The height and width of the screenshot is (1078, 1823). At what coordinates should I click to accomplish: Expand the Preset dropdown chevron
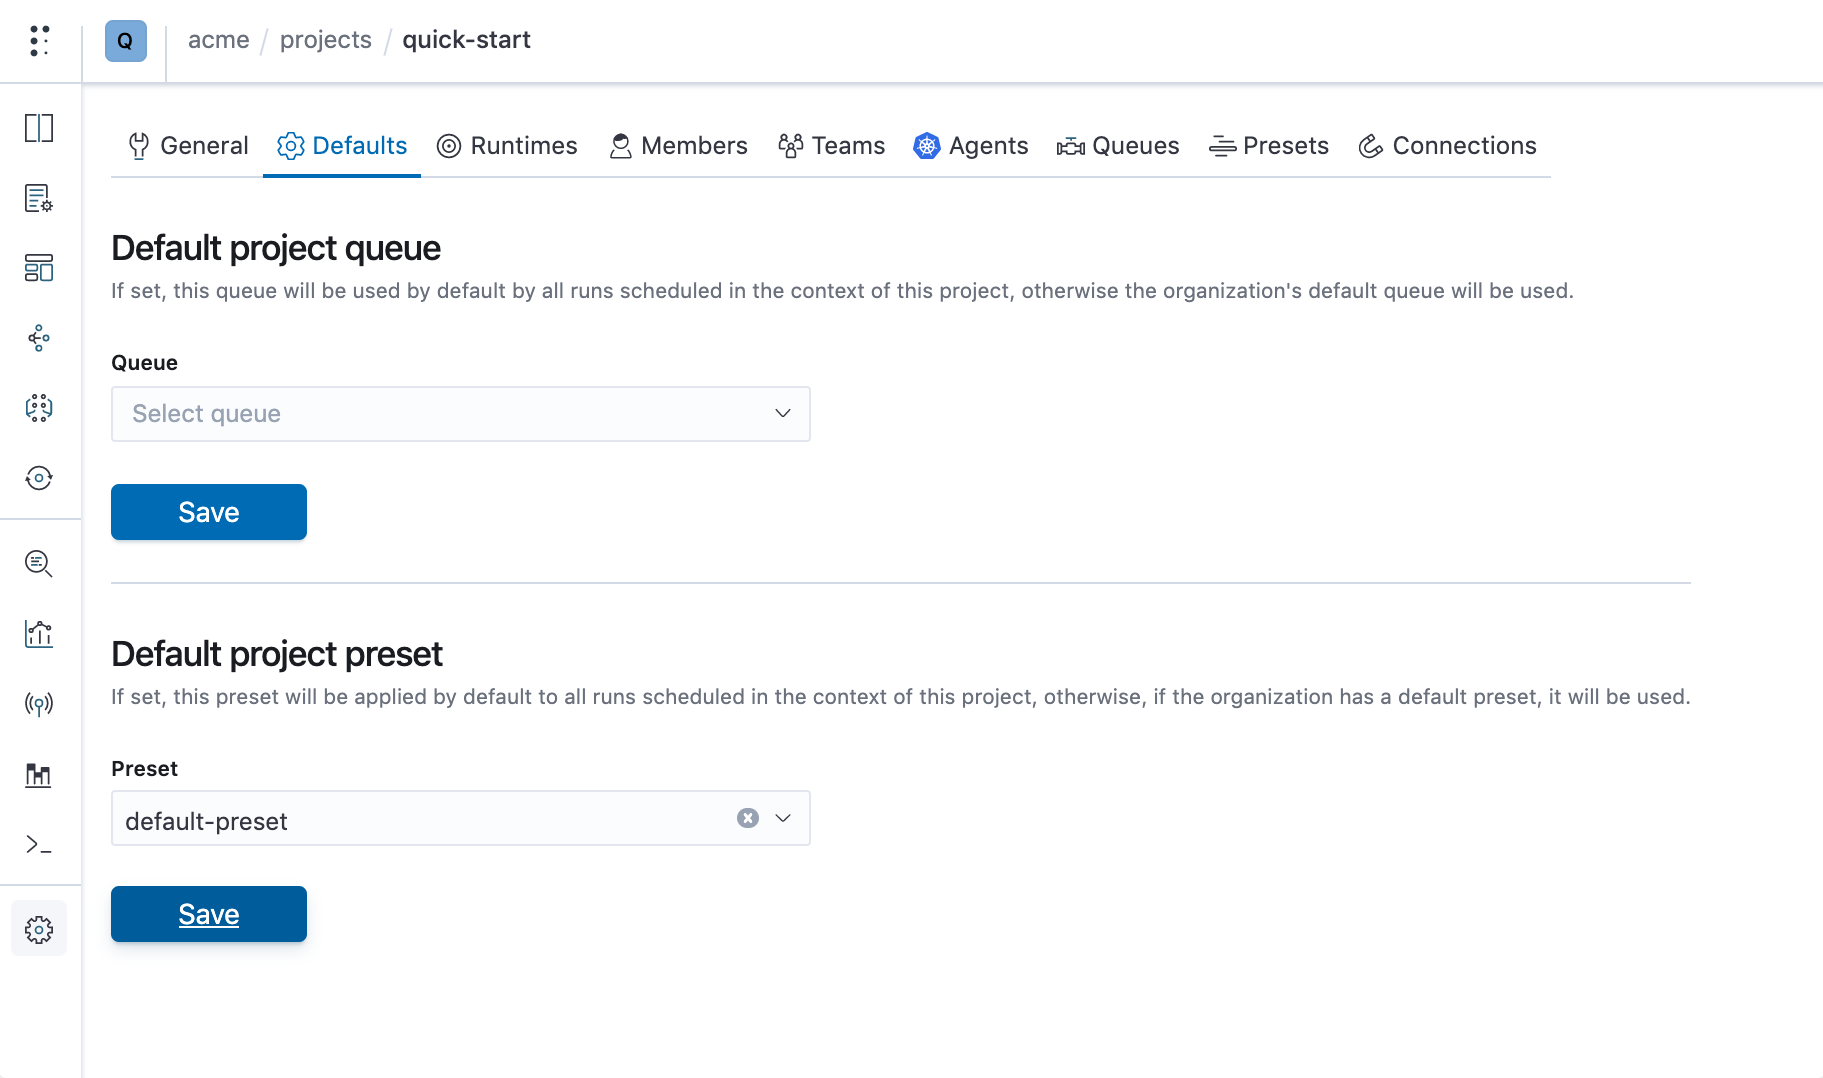[x=783, y=818]
